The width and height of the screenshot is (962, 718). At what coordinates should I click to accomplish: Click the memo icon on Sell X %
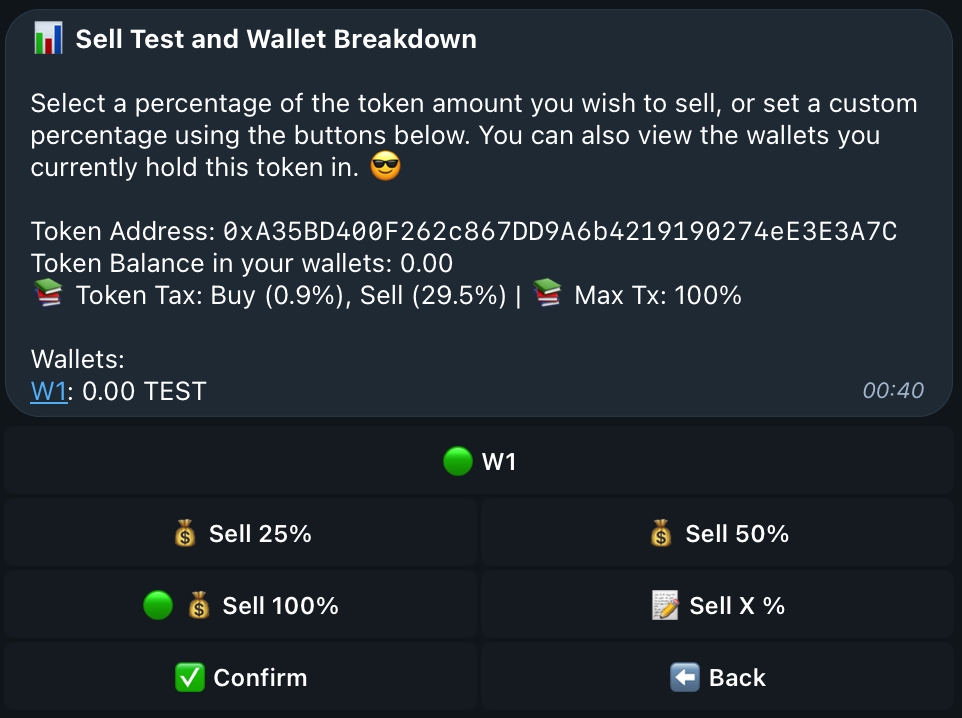point(665,606)
